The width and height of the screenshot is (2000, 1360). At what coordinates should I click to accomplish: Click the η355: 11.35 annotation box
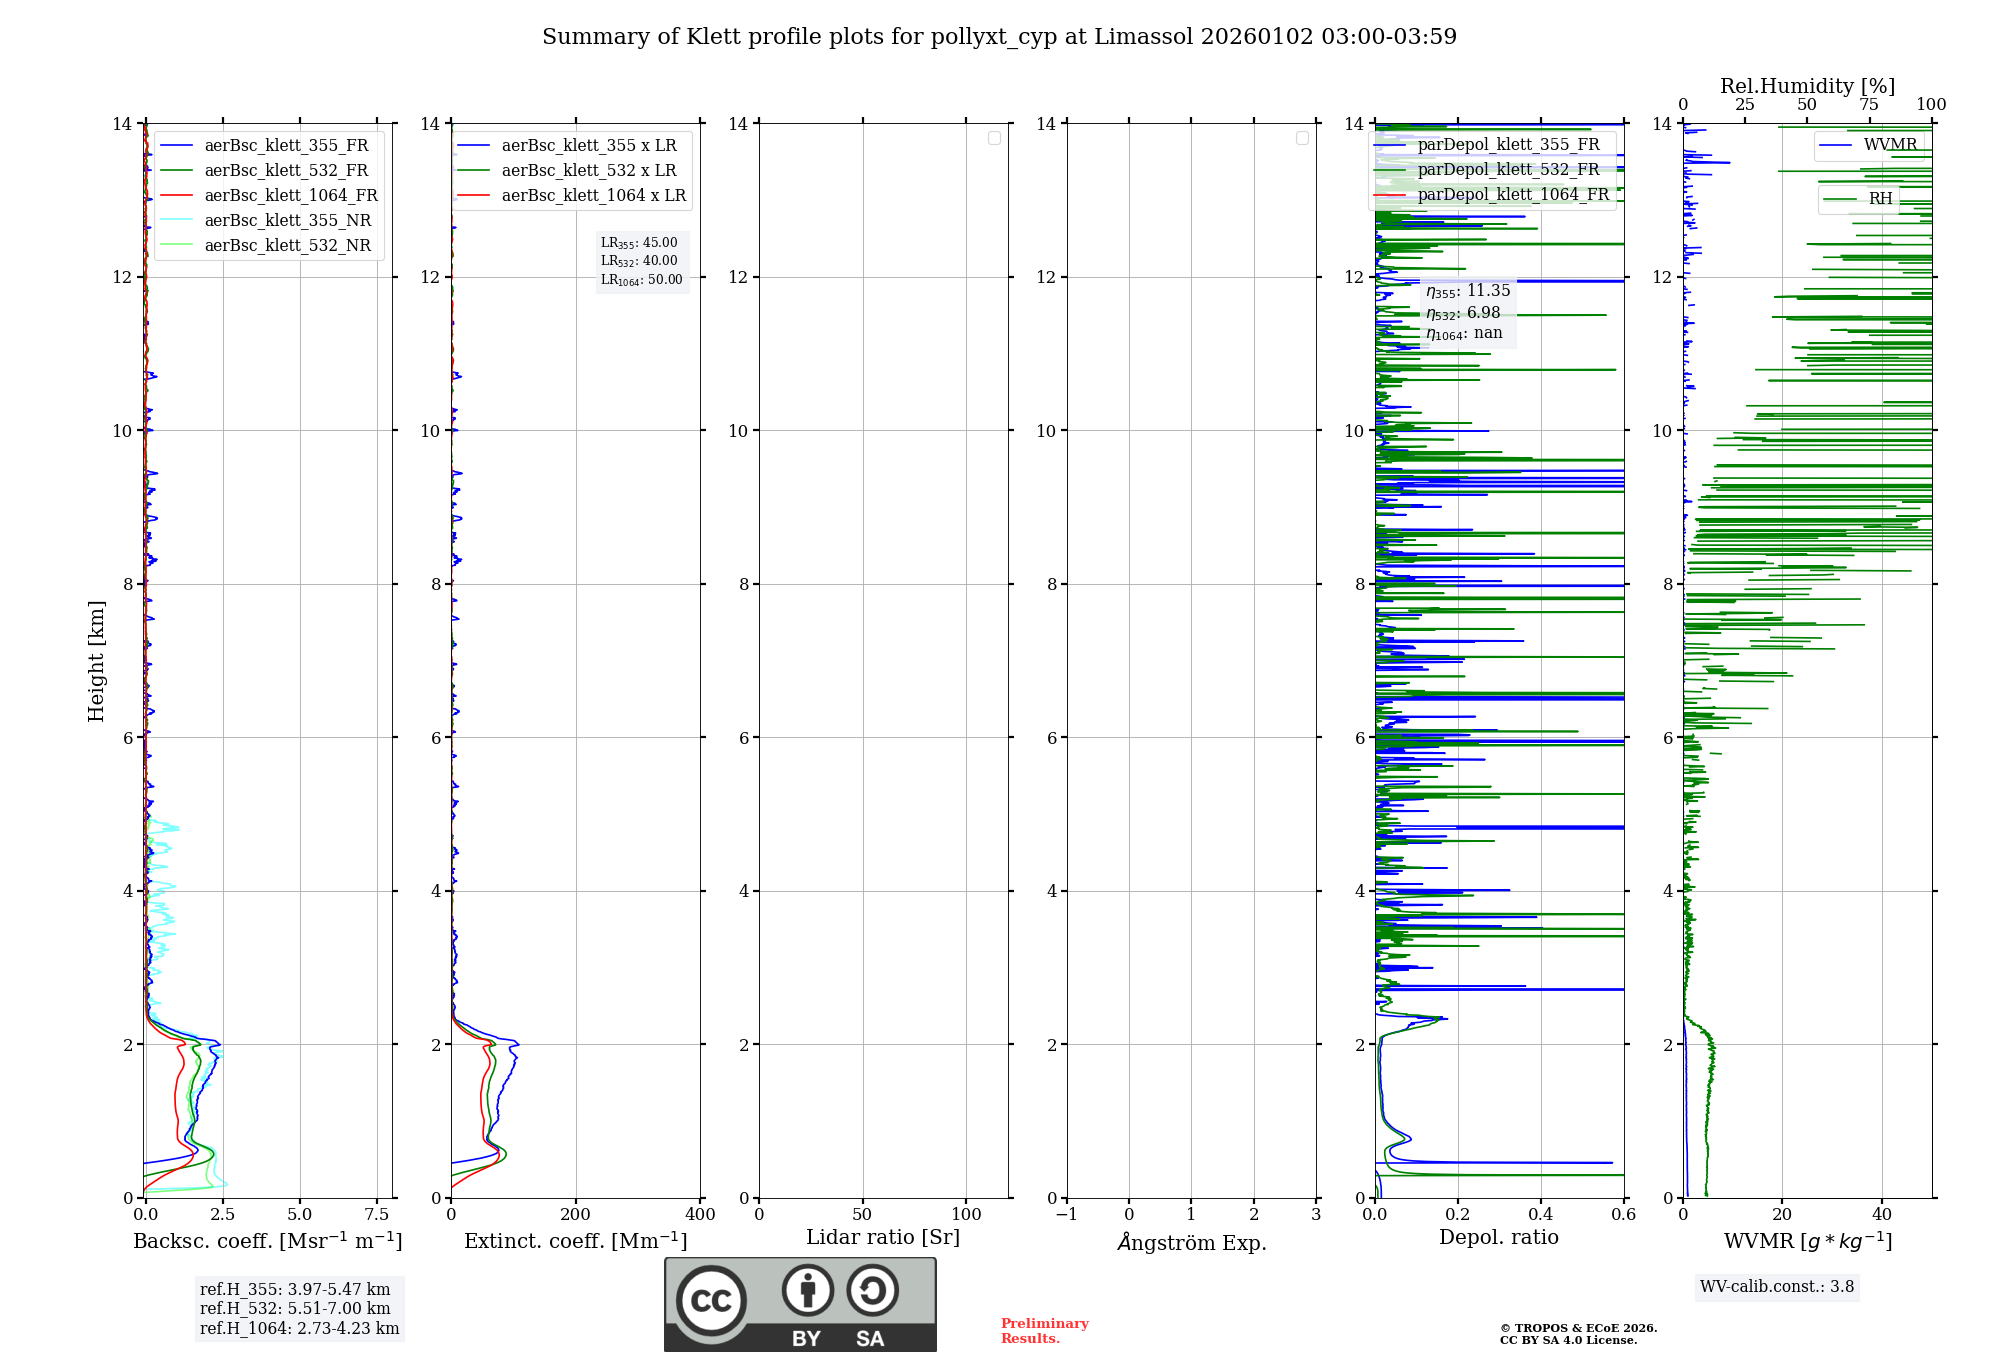tap(1468, 291)
